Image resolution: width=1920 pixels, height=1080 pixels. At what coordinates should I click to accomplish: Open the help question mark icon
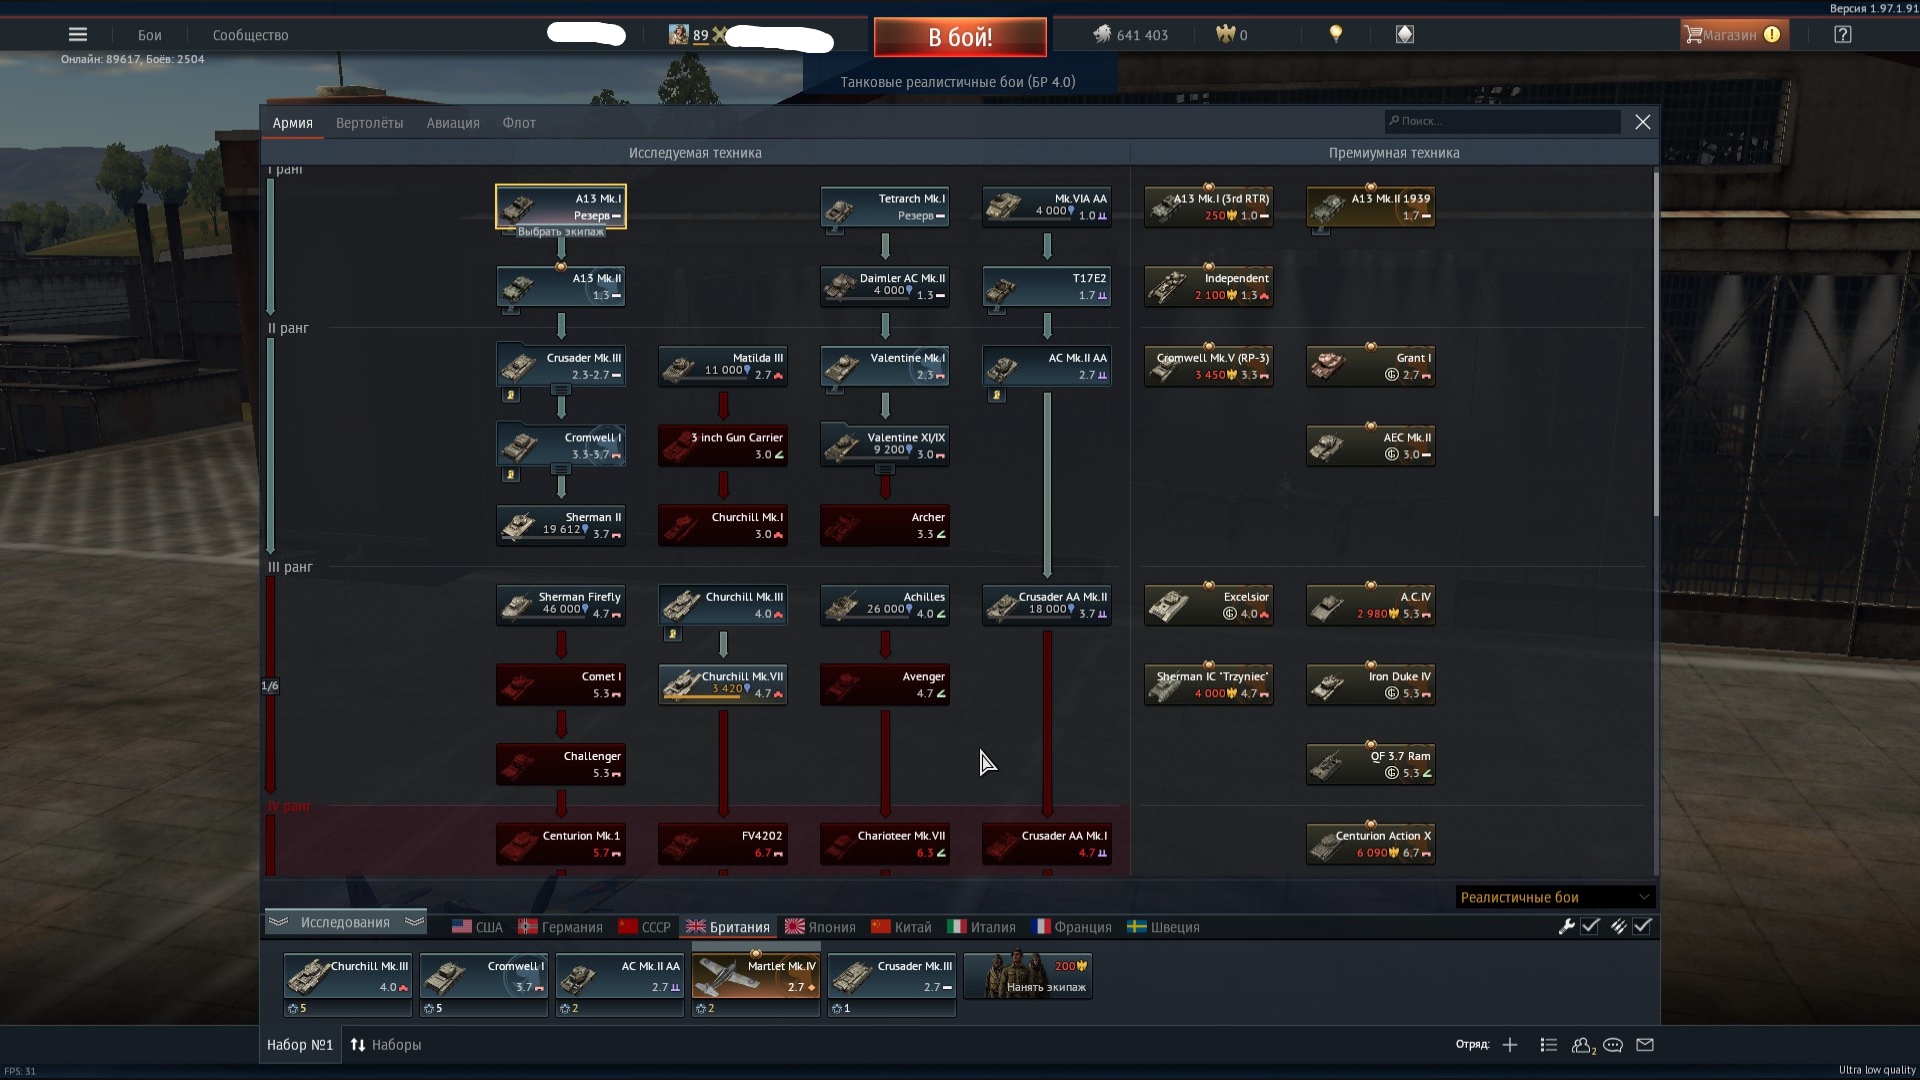pyautogui.click(x=1843, y=35)
